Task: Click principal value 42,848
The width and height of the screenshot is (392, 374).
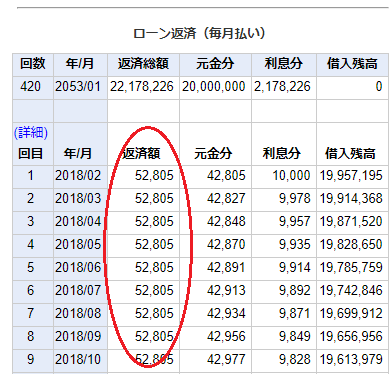Action: point(226,222)
